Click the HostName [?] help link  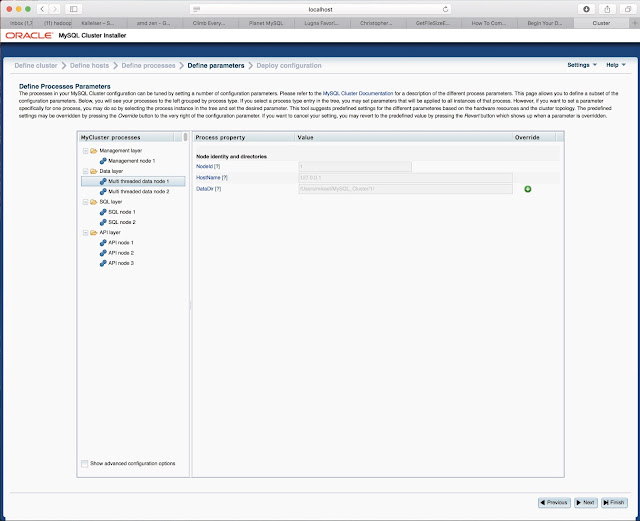211,178
